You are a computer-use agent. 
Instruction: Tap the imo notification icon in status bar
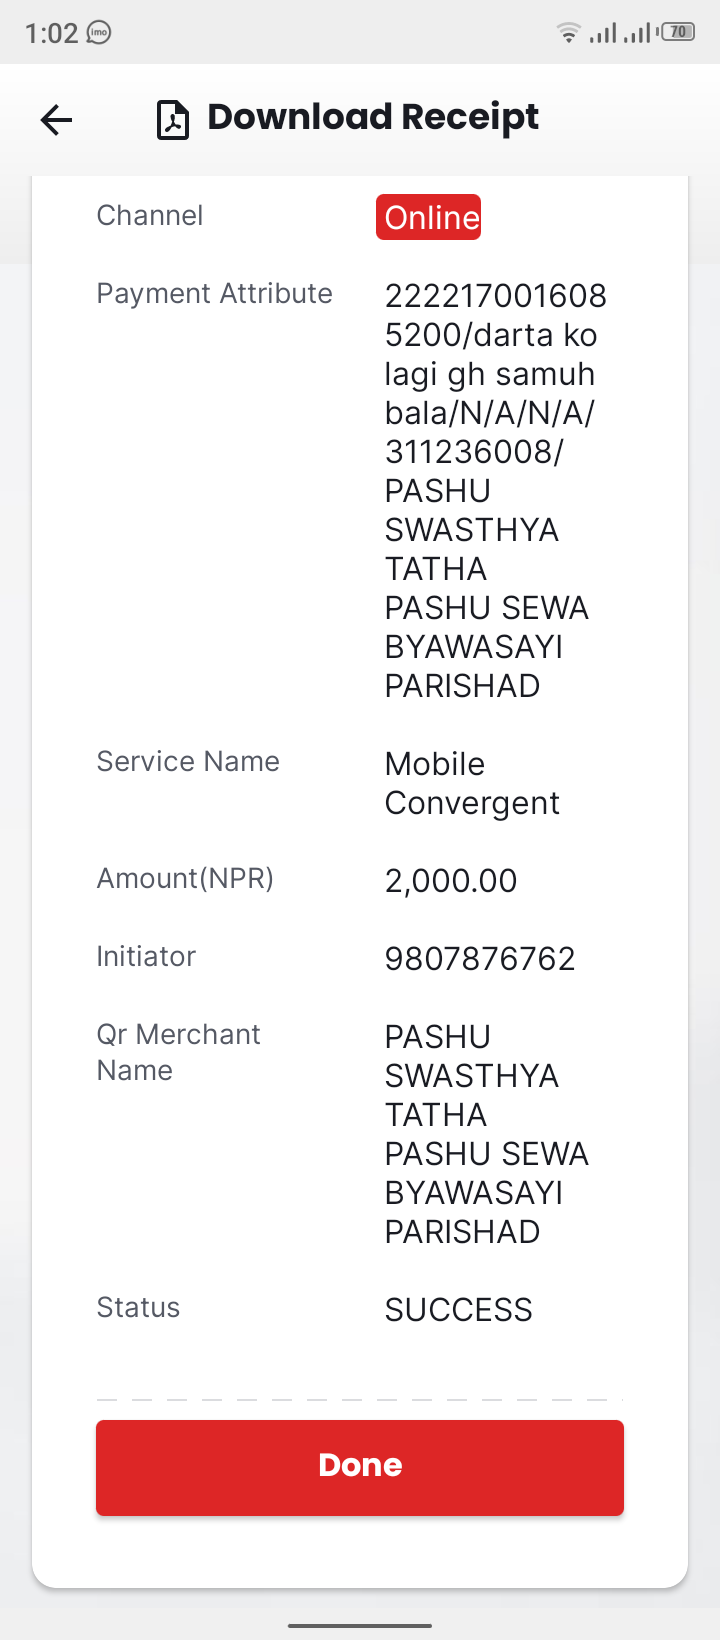99,33
